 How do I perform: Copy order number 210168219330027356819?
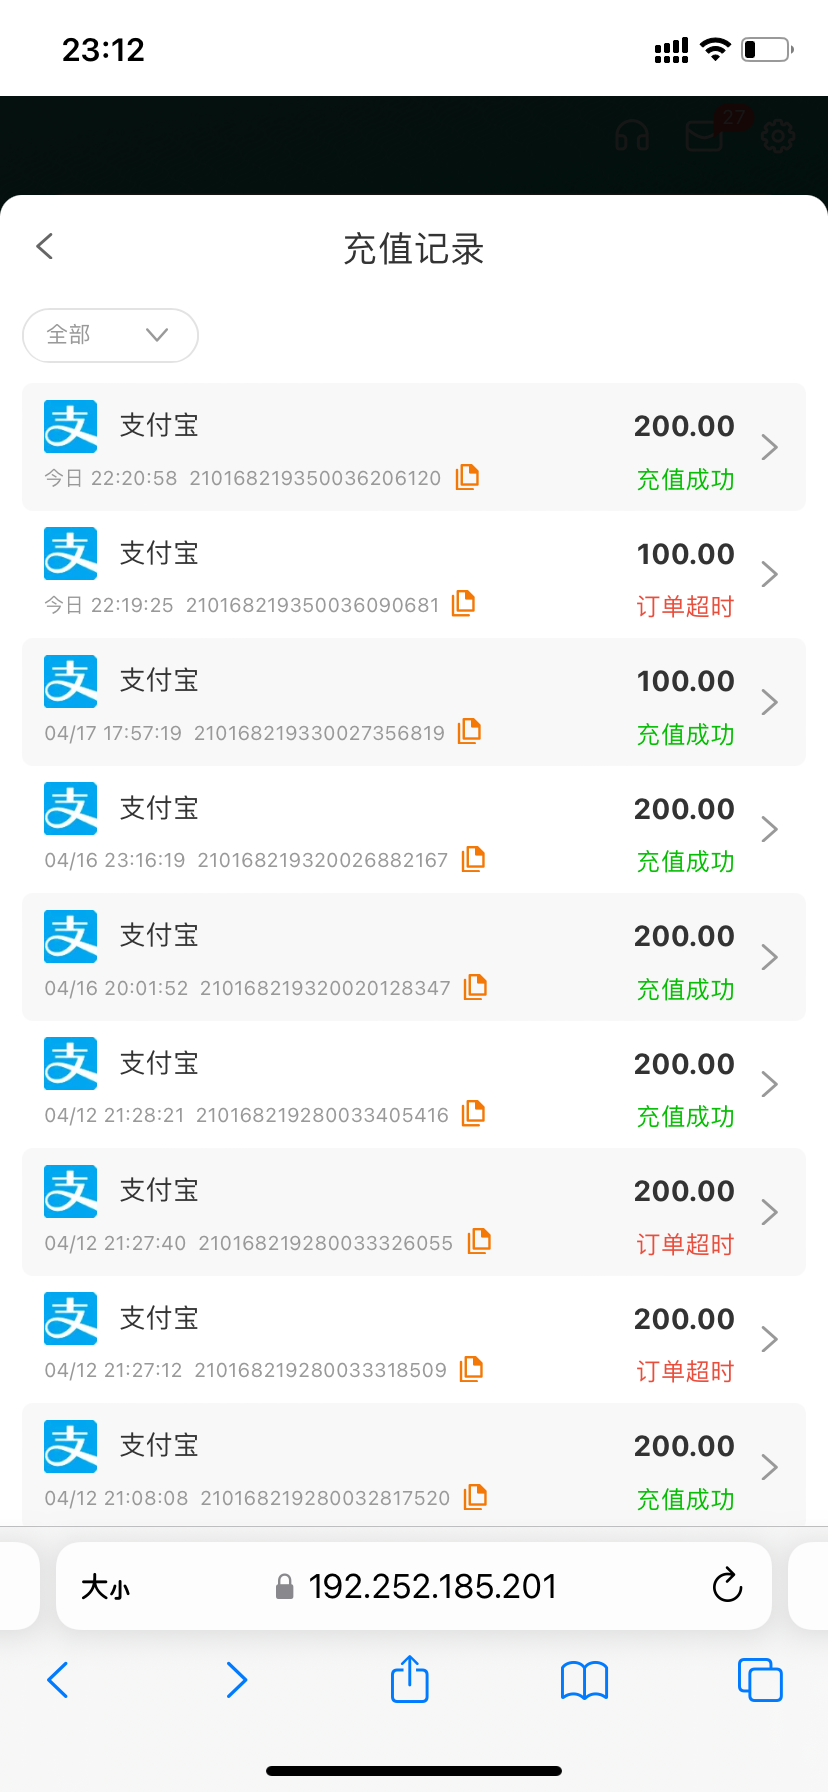(x=469, y=732)
